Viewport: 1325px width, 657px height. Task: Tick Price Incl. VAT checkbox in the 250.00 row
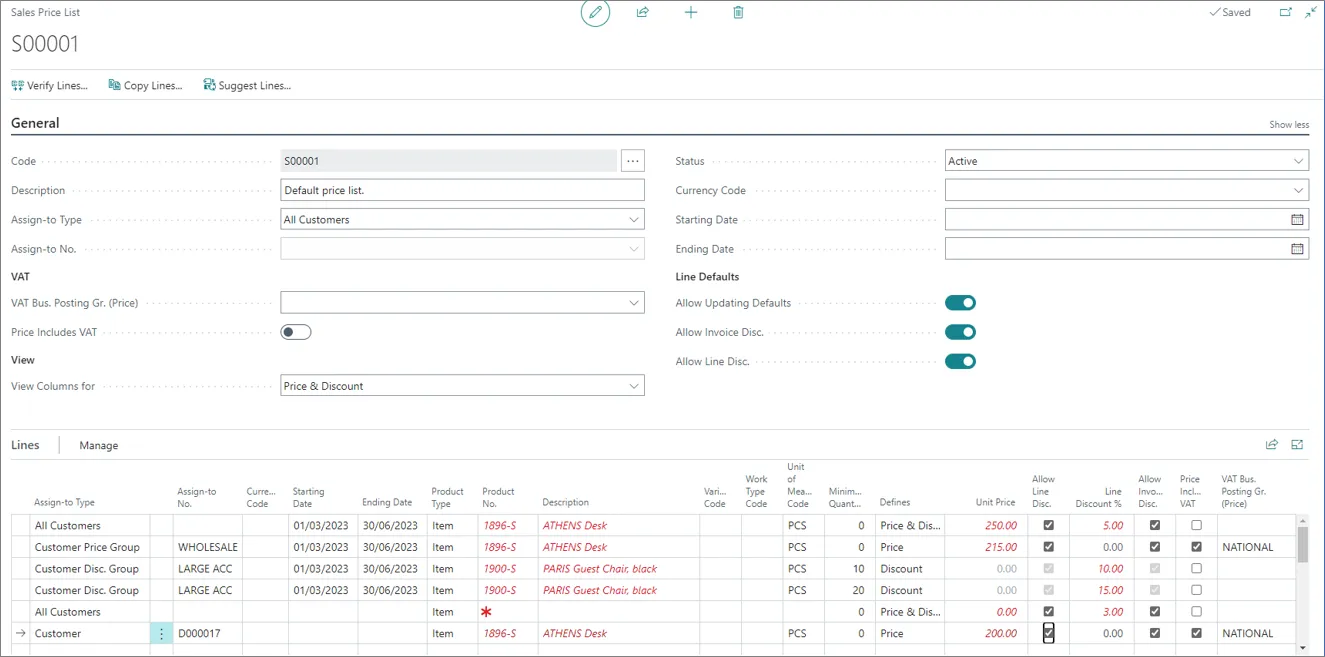tap(1196, 525)
